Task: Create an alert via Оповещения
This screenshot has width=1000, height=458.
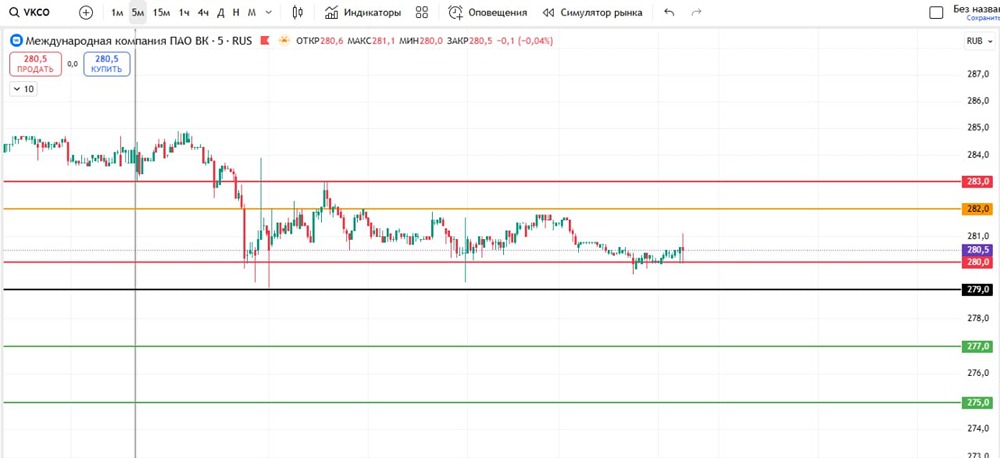Action: coord(488,12)
